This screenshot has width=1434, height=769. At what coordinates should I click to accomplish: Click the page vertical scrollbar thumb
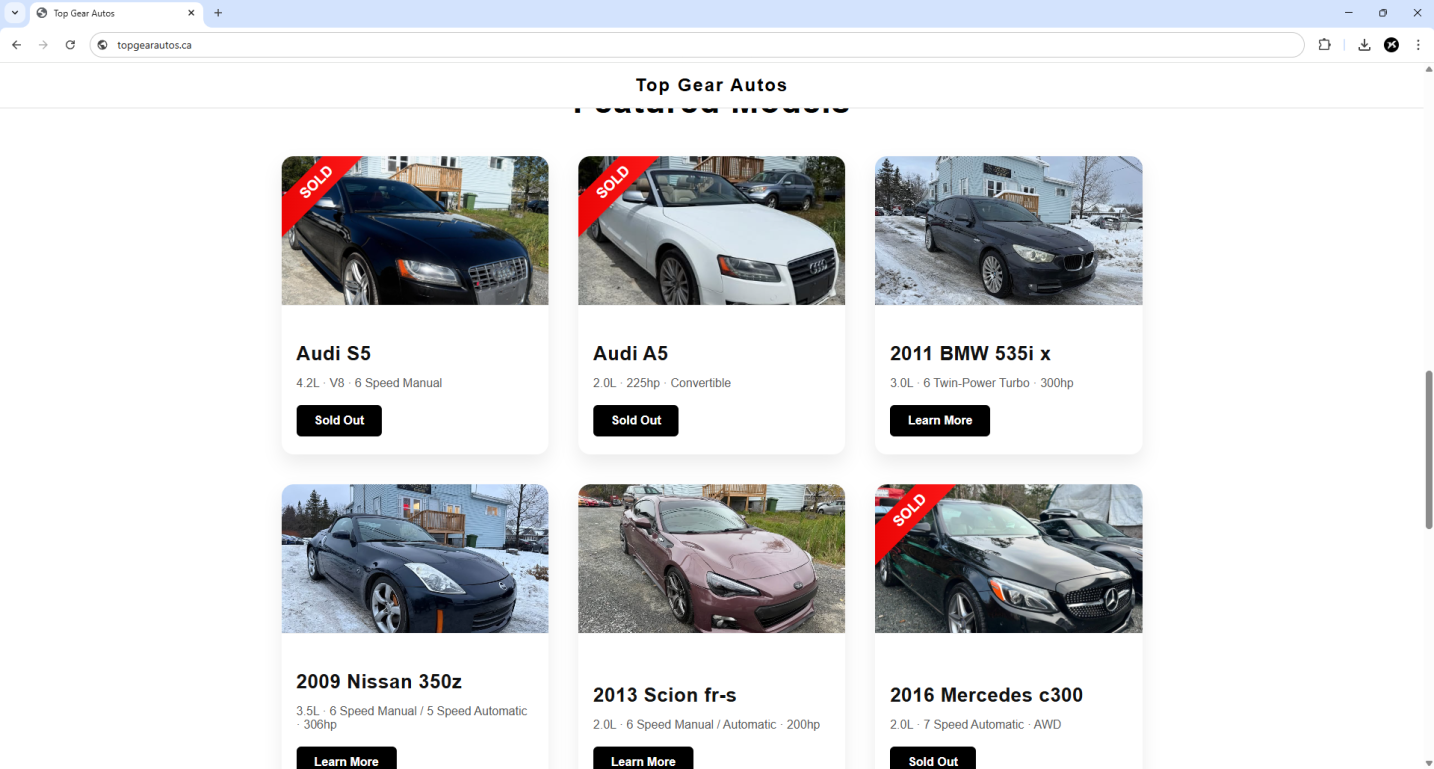(1428, 449)
